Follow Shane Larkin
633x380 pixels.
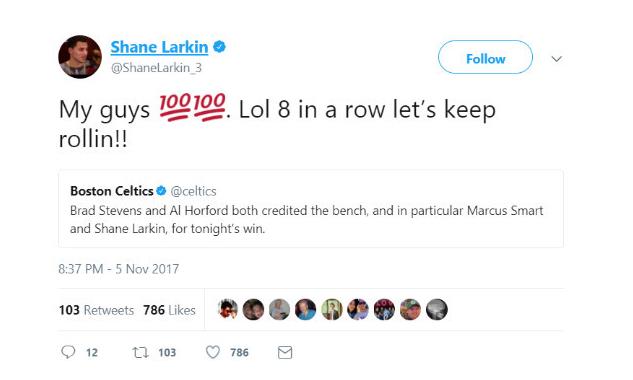pyautogui.click(x=485, y=57)
